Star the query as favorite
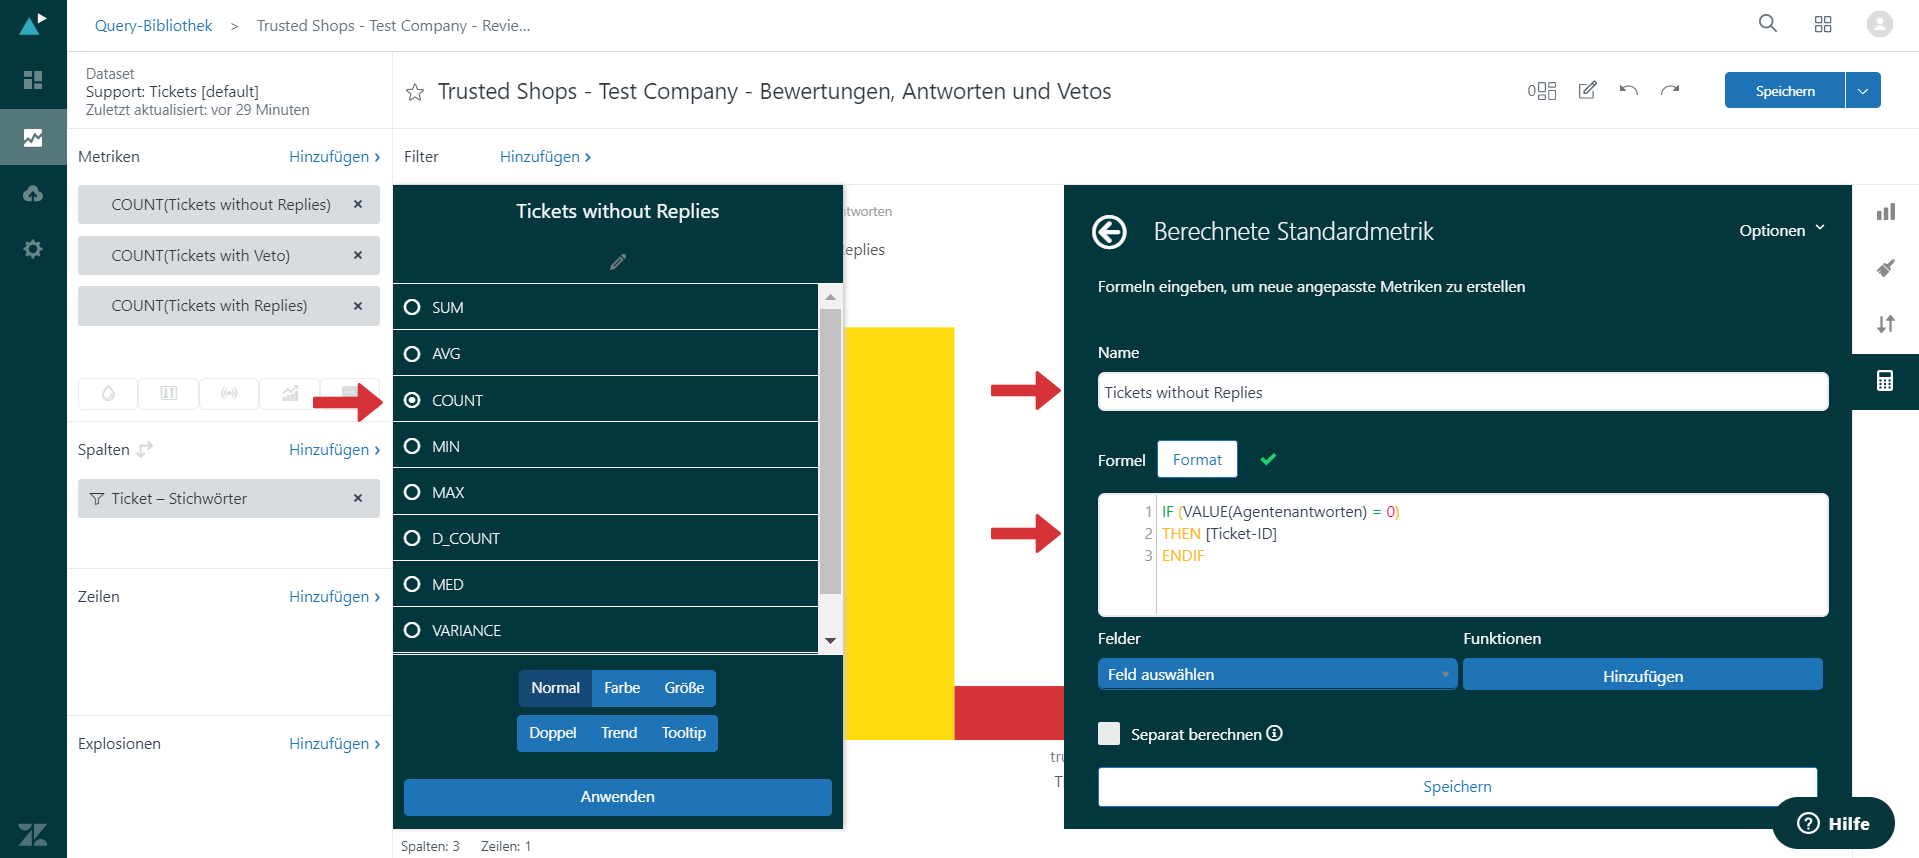Viewport: 1919px width, 858px height. point(415,92)
